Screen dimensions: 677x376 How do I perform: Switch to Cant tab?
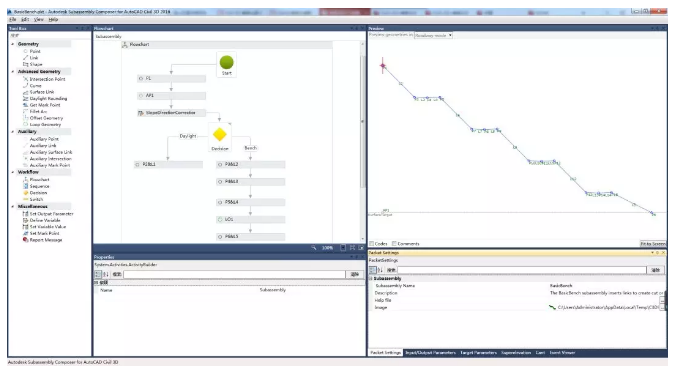point(540,353)
